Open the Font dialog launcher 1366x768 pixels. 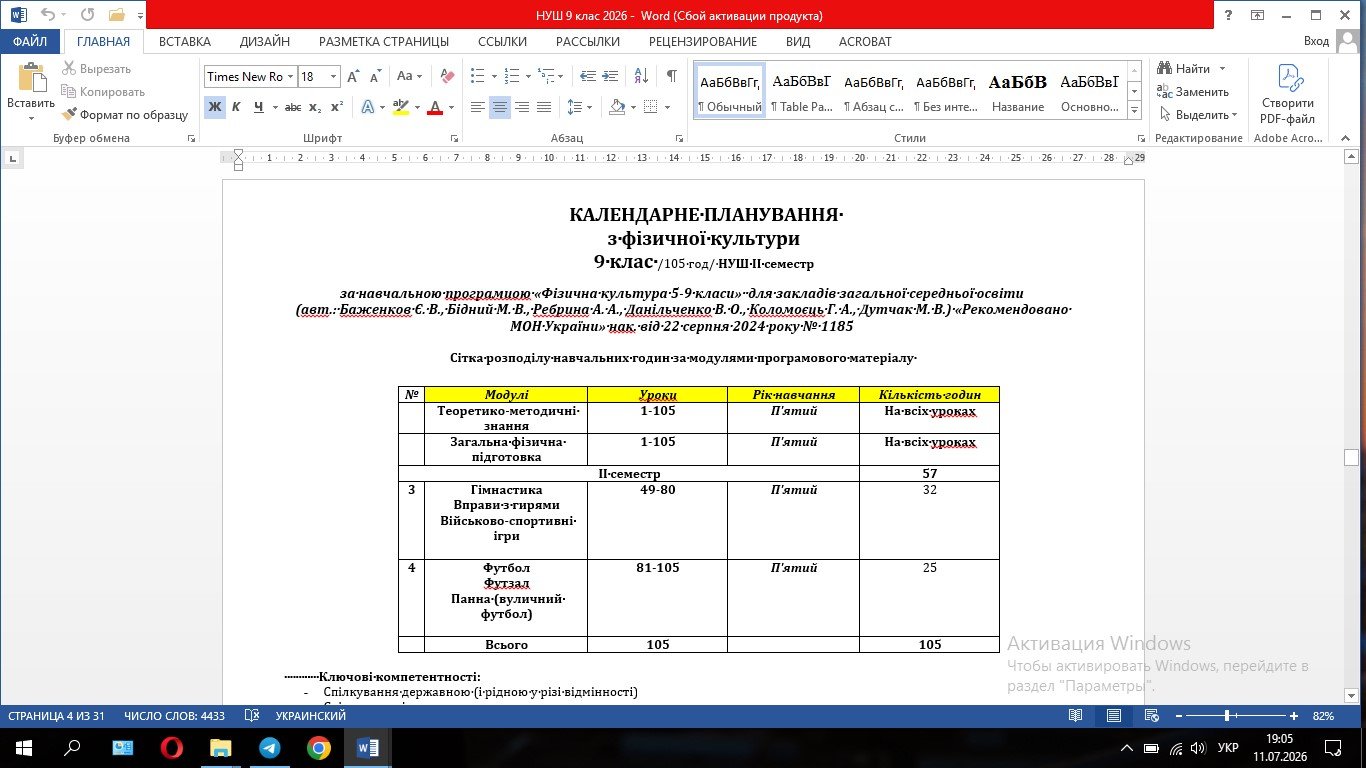click(454, 139)
